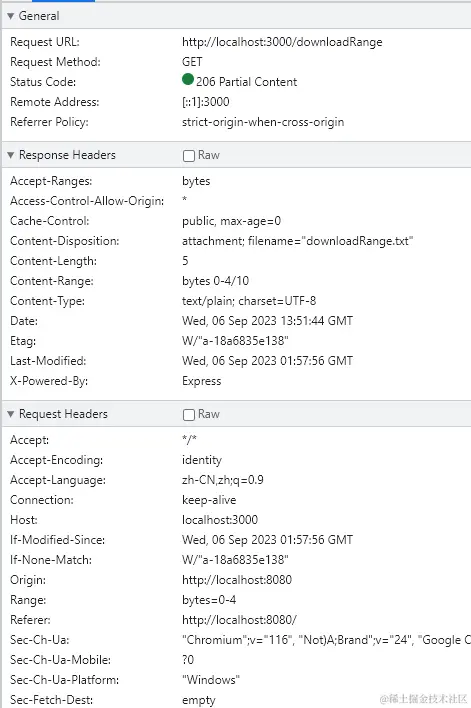The height and width of the screenshot is (708, 471).
Task: Select the Referer value http://localhost:8080/
Action: pos(239,620)
